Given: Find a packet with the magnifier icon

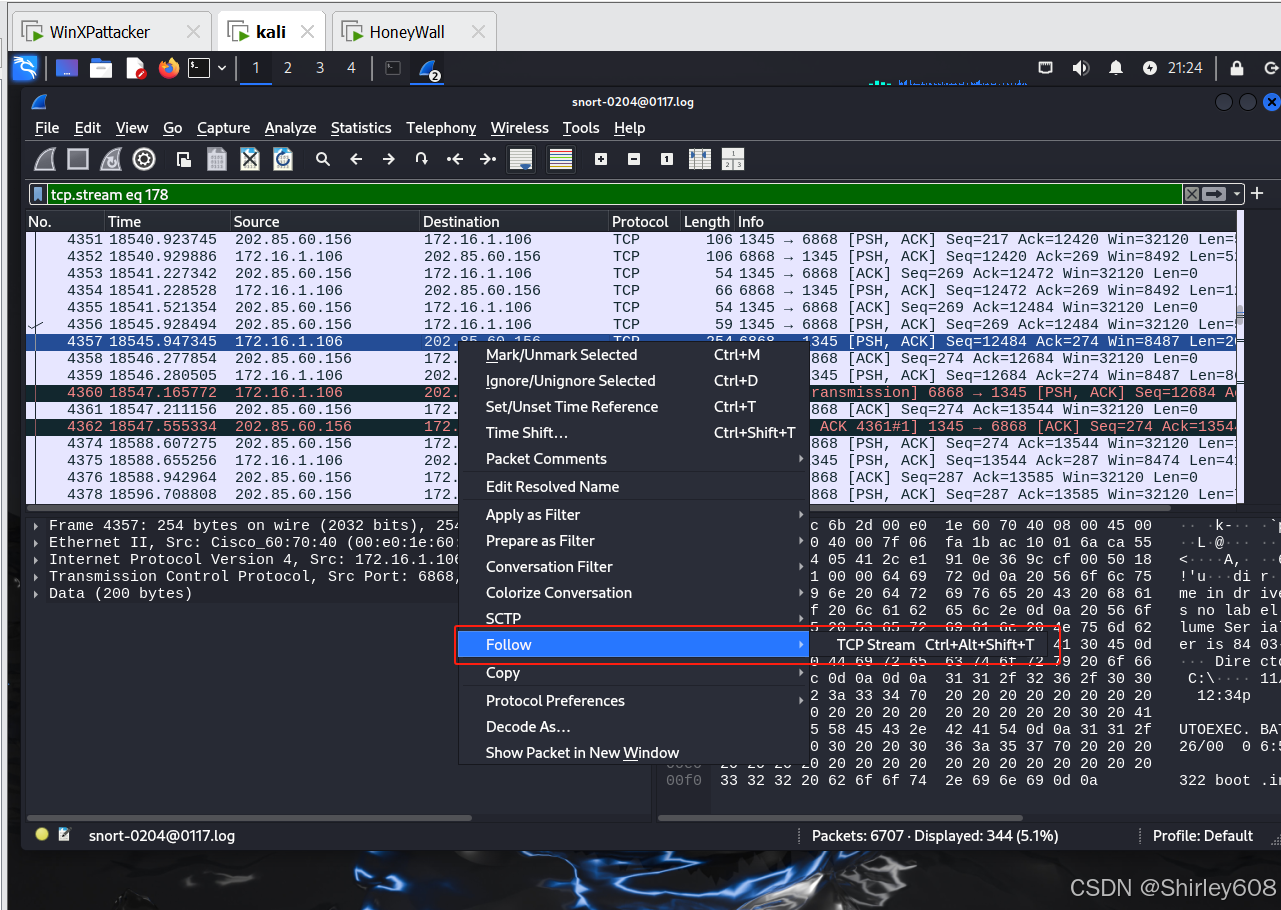Looking at the screenshot, I should [x=323, y=159].
